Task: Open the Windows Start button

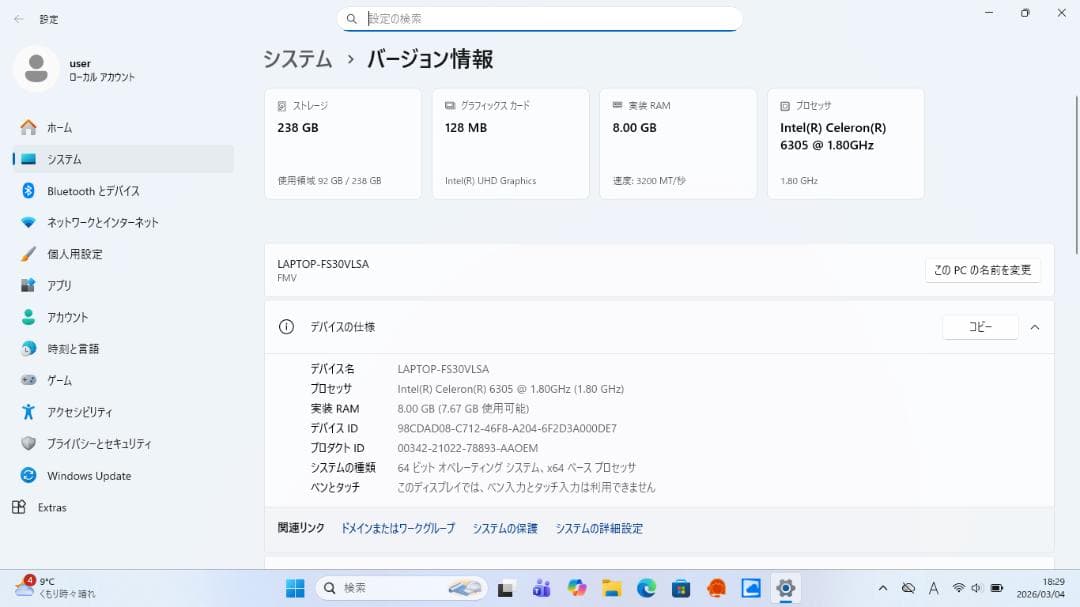Action: coord(295,588)
